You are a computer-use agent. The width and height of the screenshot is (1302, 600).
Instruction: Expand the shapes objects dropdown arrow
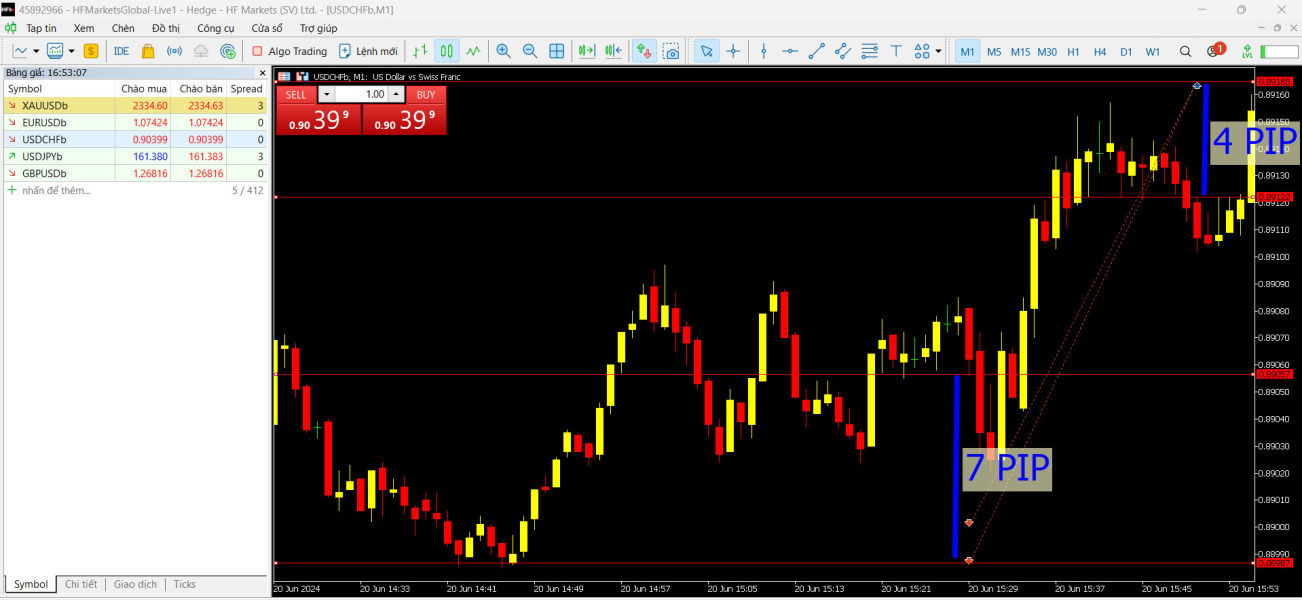click(938, 51)
